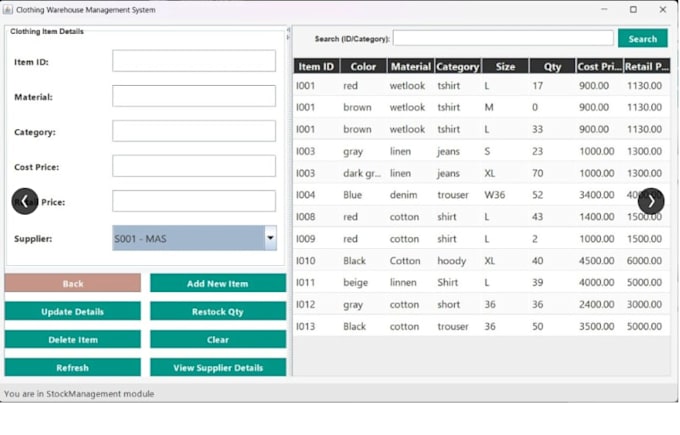Open the Supplier dropdown arrow
This screenshot has width=680, height=435.
[x=270, y=238]
